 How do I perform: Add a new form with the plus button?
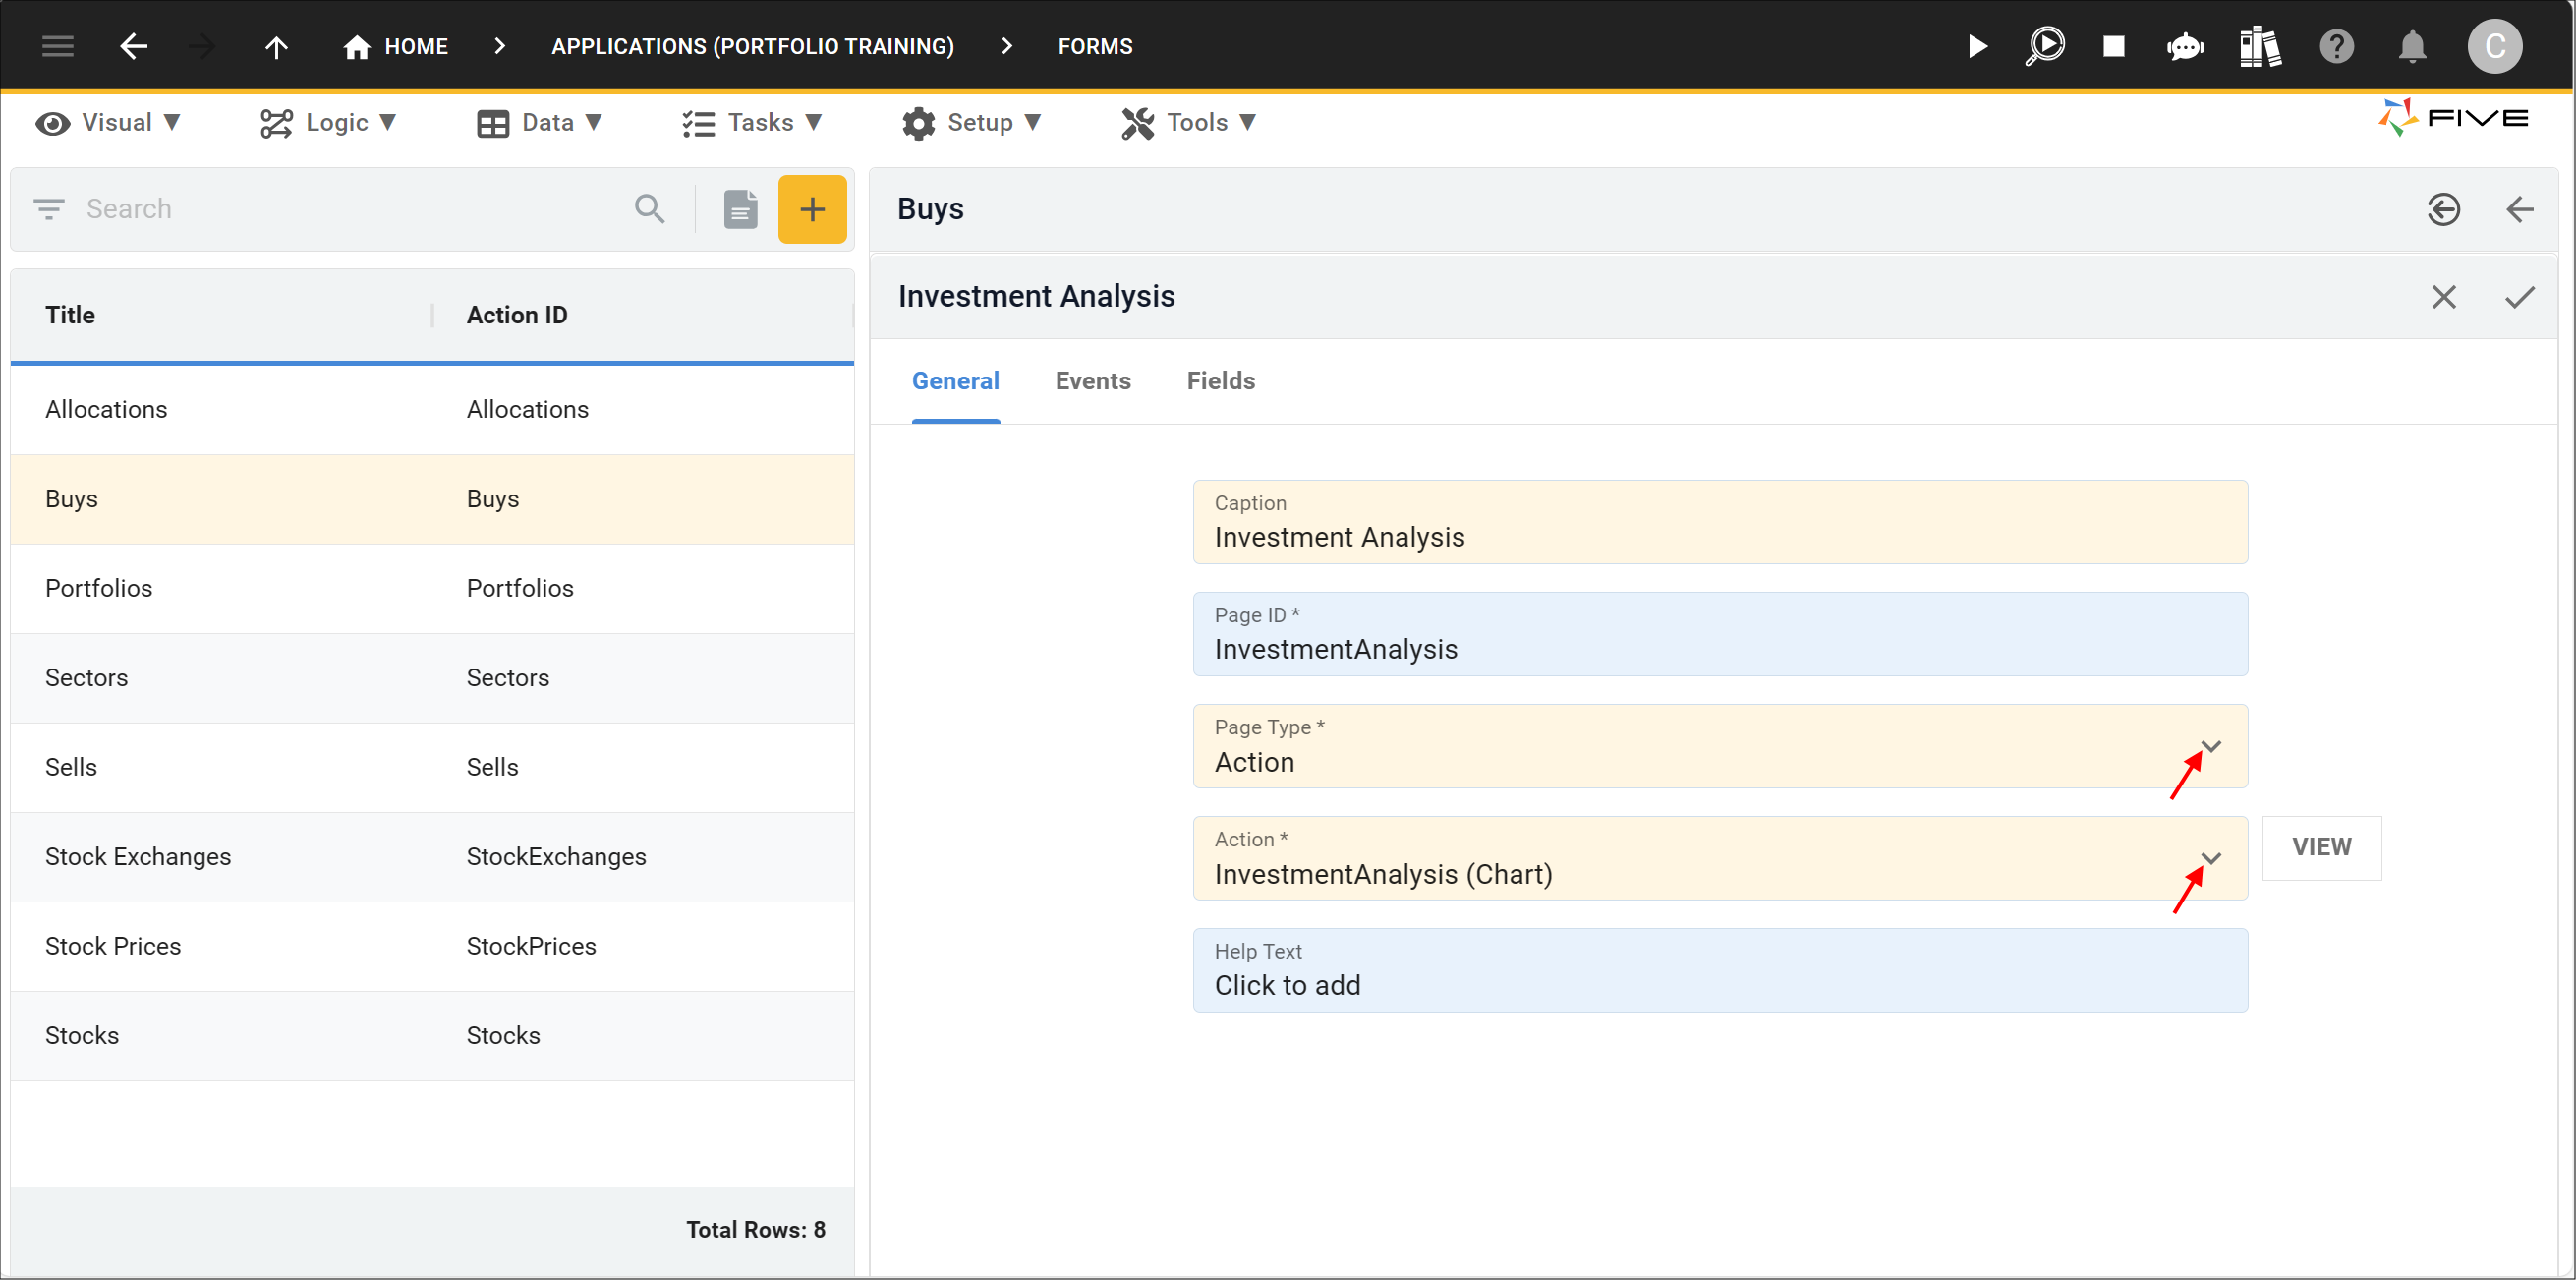(x=812, y=209)
